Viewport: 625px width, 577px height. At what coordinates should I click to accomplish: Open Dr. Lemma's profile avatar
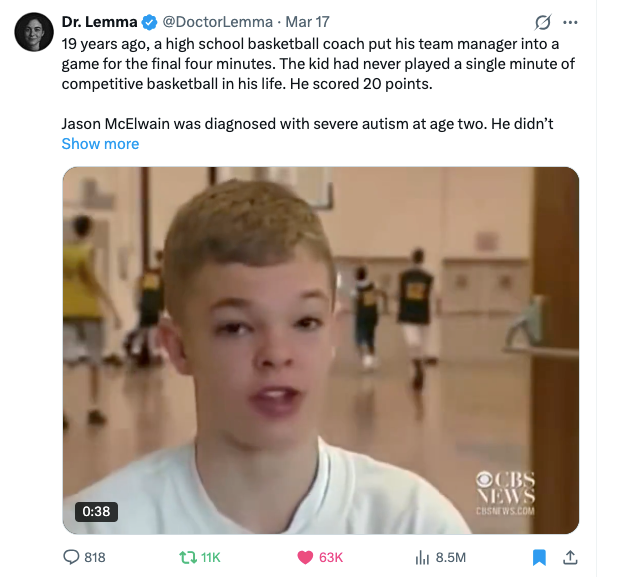click(x=34, y=32)
